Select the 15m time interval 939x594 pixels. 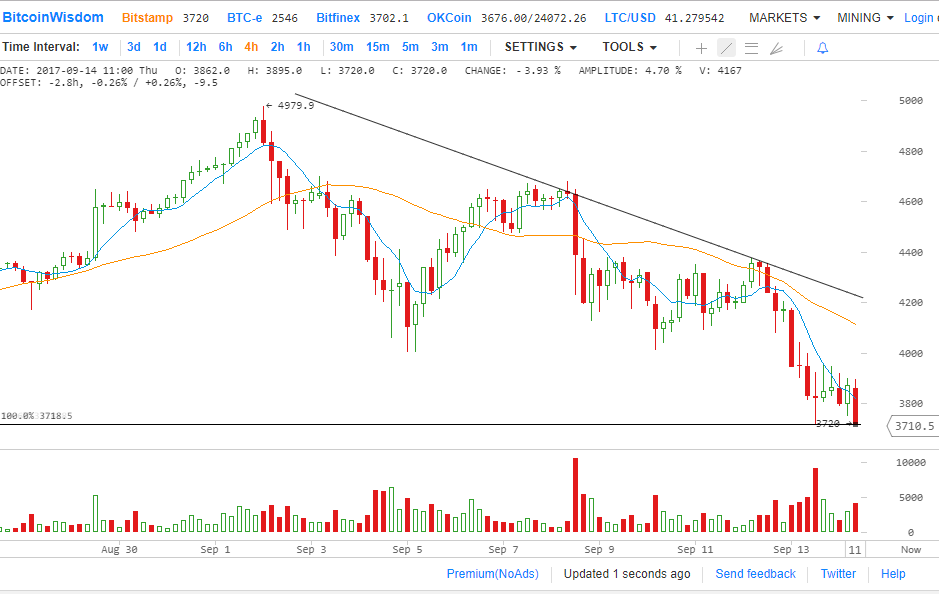coord(377,47)
